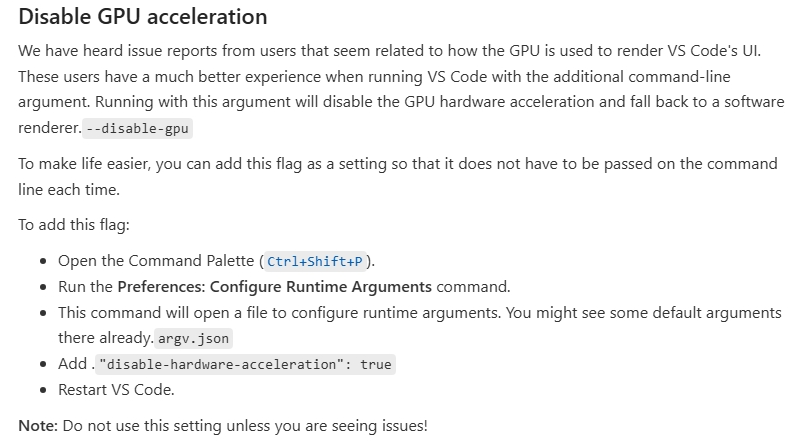Click the word "renderer." before --disable-gpu
This screenshot has width=802, height=447.
[49, 128]
